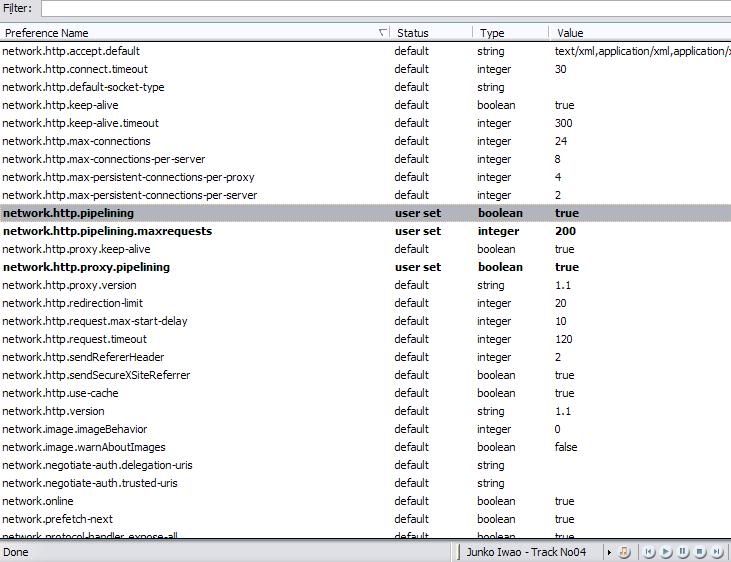Screen dimensions: 731x562
Task: Select the network.http.proxy.version preference
Action: tap(69, 285)
